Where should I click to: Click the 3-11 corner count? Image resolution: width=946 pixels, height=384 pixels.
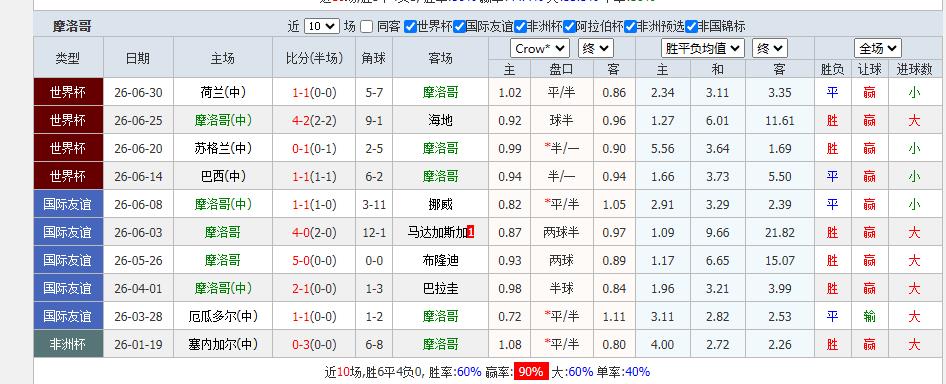(x=374, y=205)
